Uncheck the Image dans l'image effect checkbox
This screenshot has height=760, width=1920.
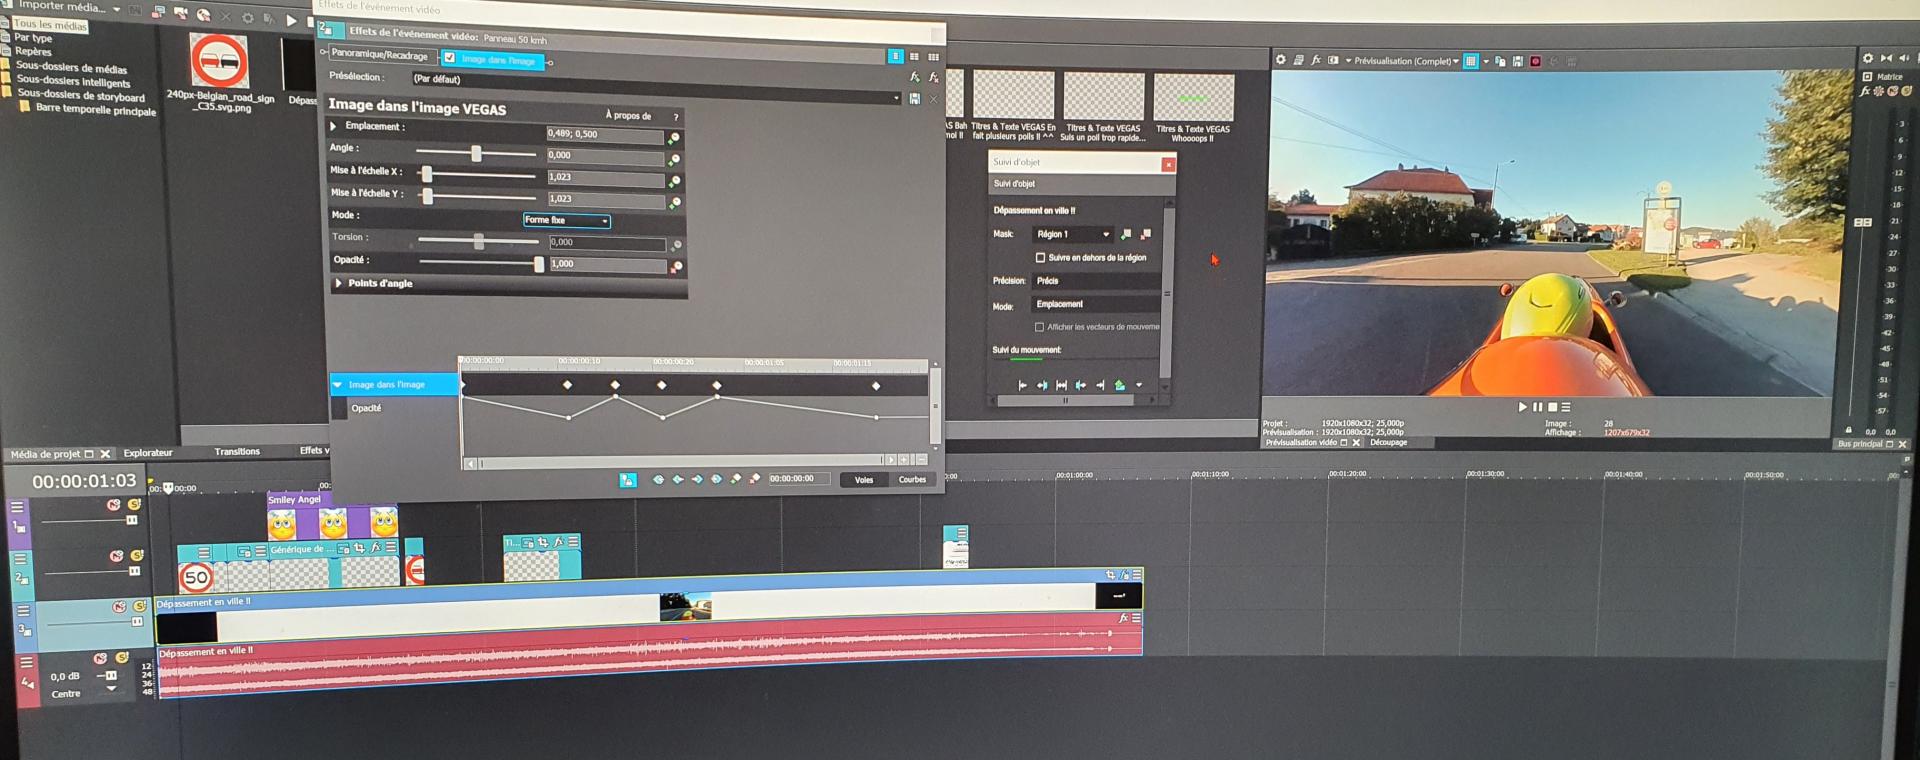pyautogui.click(x=450, y=58)
